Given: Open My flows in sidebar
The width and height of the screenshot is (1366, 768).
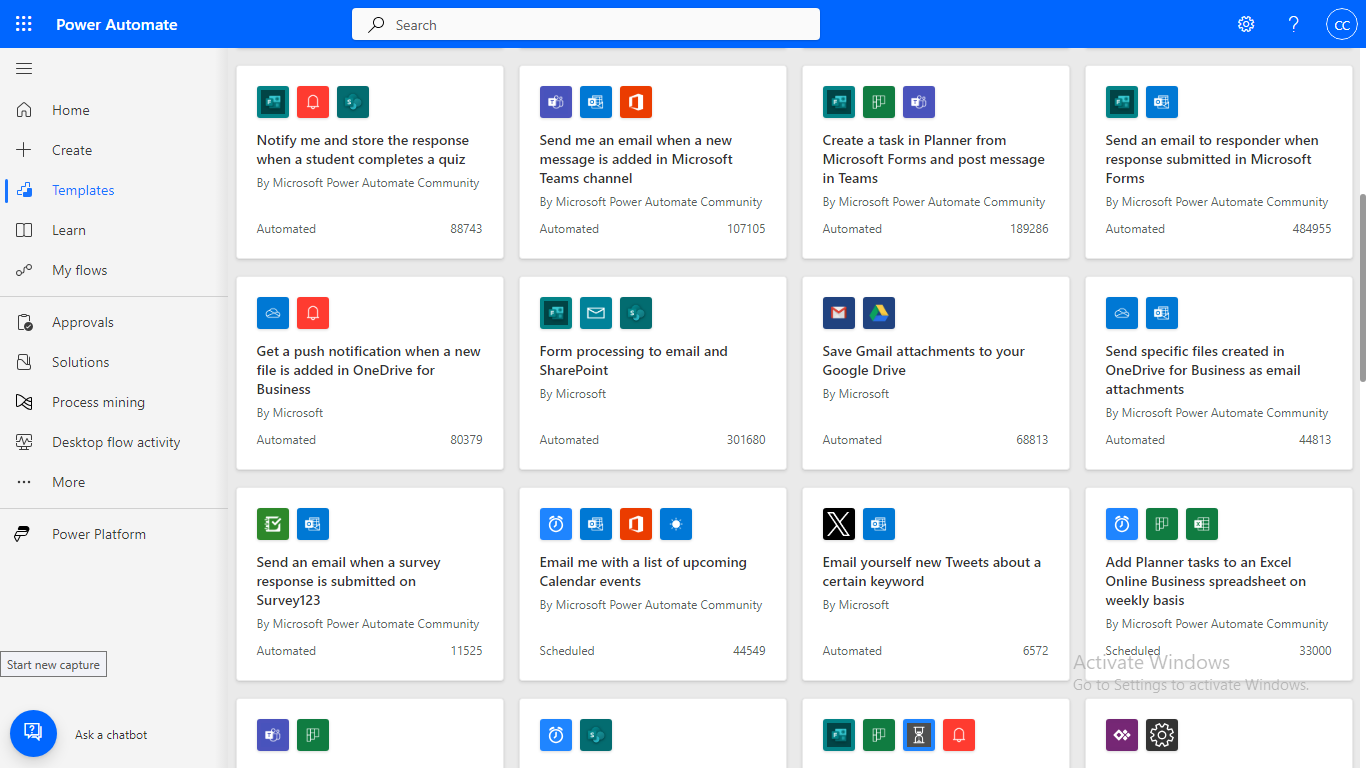Looking at the screenshot, I should point(79,270).
